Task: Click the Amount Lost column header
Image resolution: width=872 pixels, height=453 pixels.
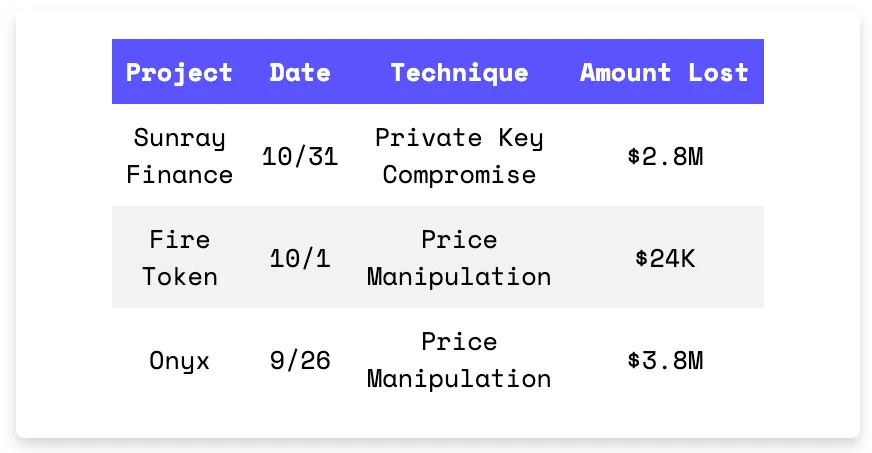Action: pos(664,73)
